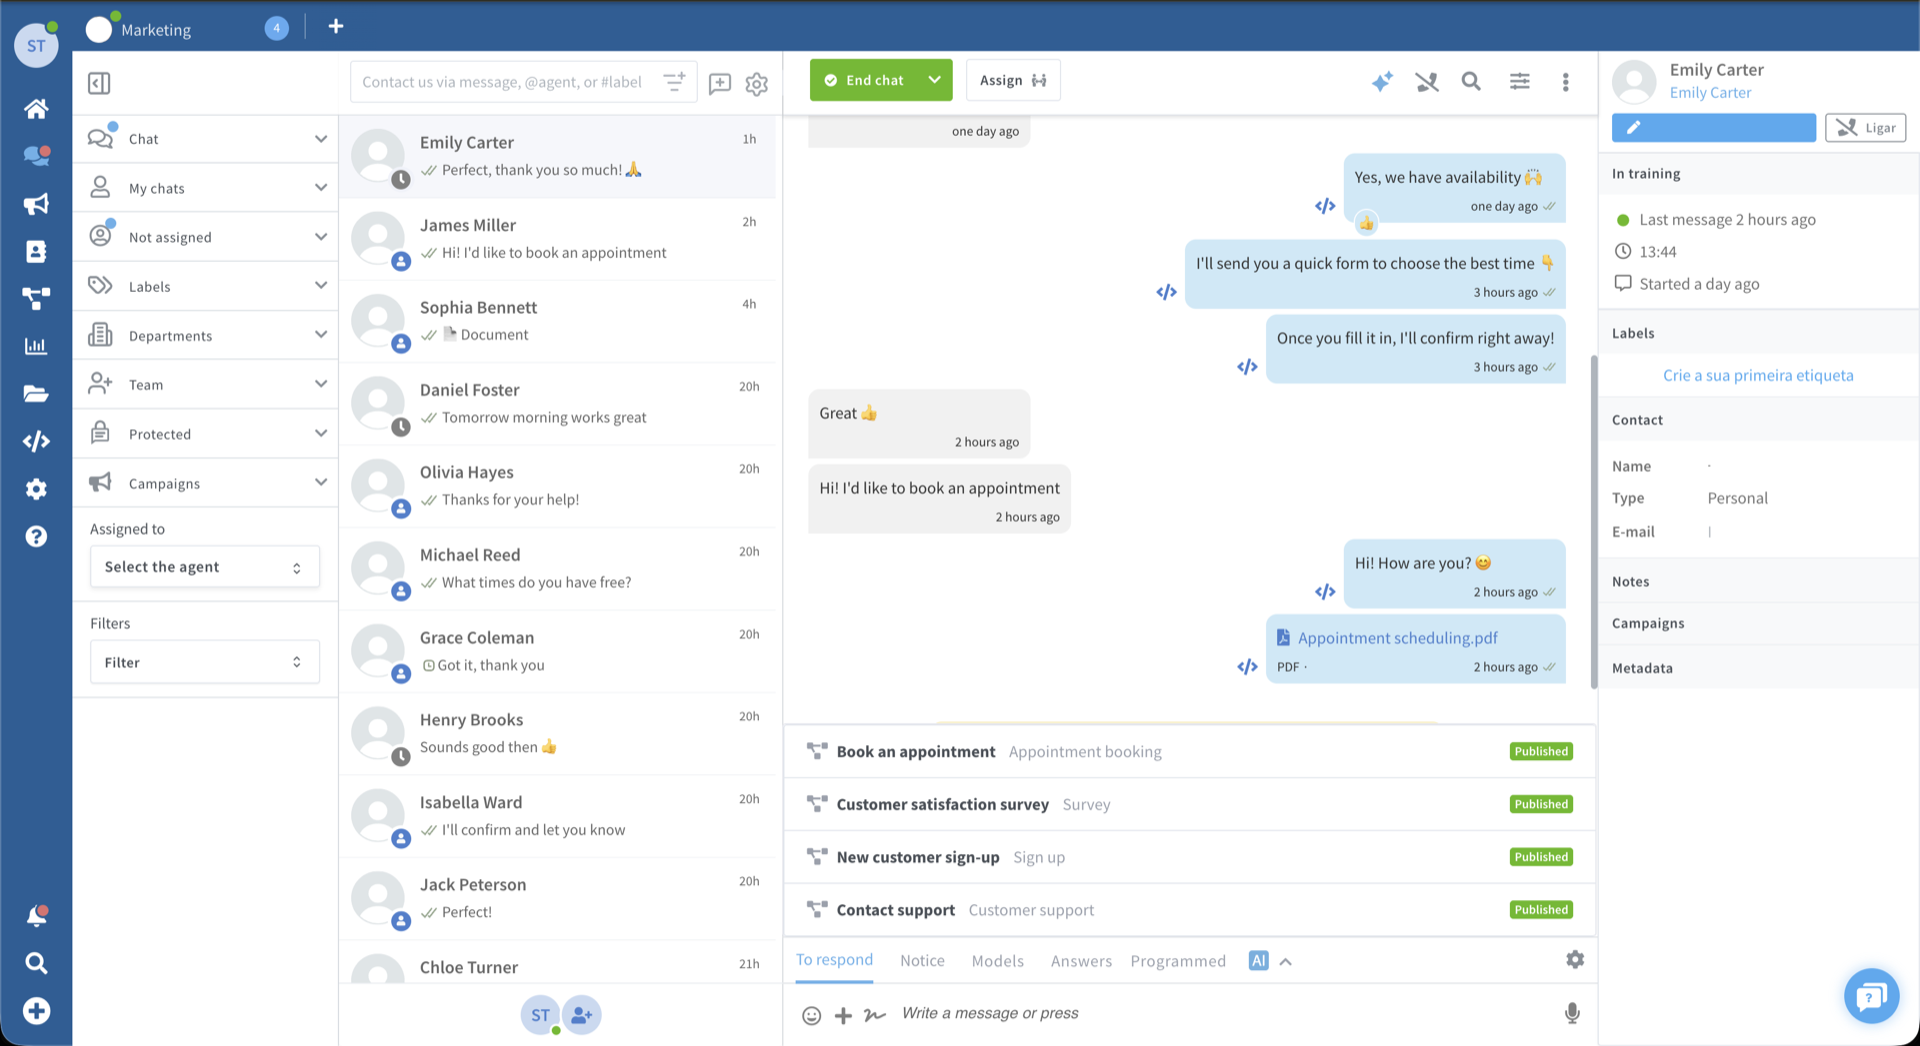Expand the My chats section
1920x1046 pixels.
[205, 187]
